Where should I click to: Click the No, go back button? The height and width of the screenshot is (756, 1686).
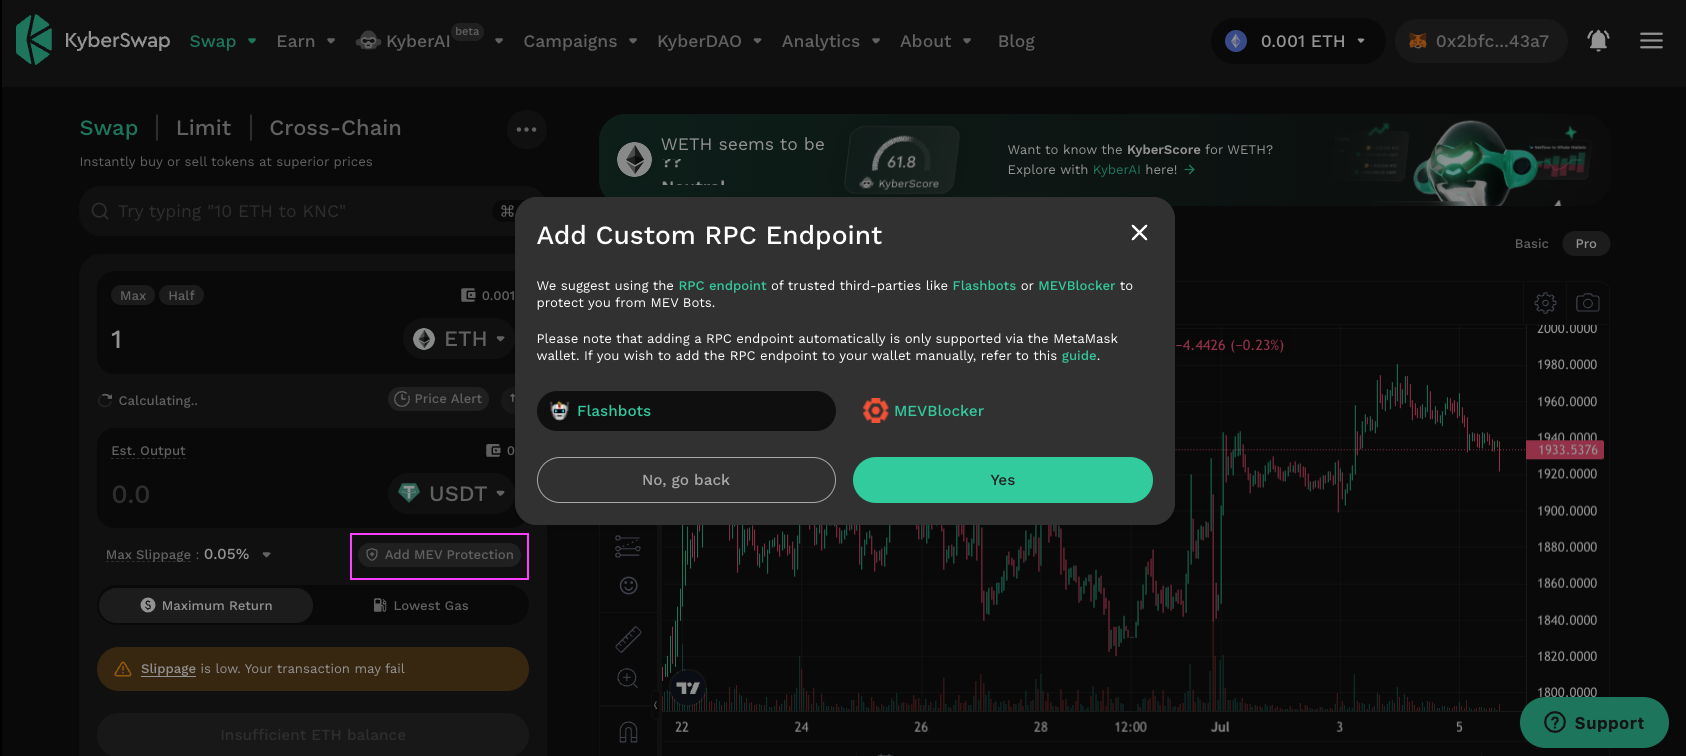686,480
